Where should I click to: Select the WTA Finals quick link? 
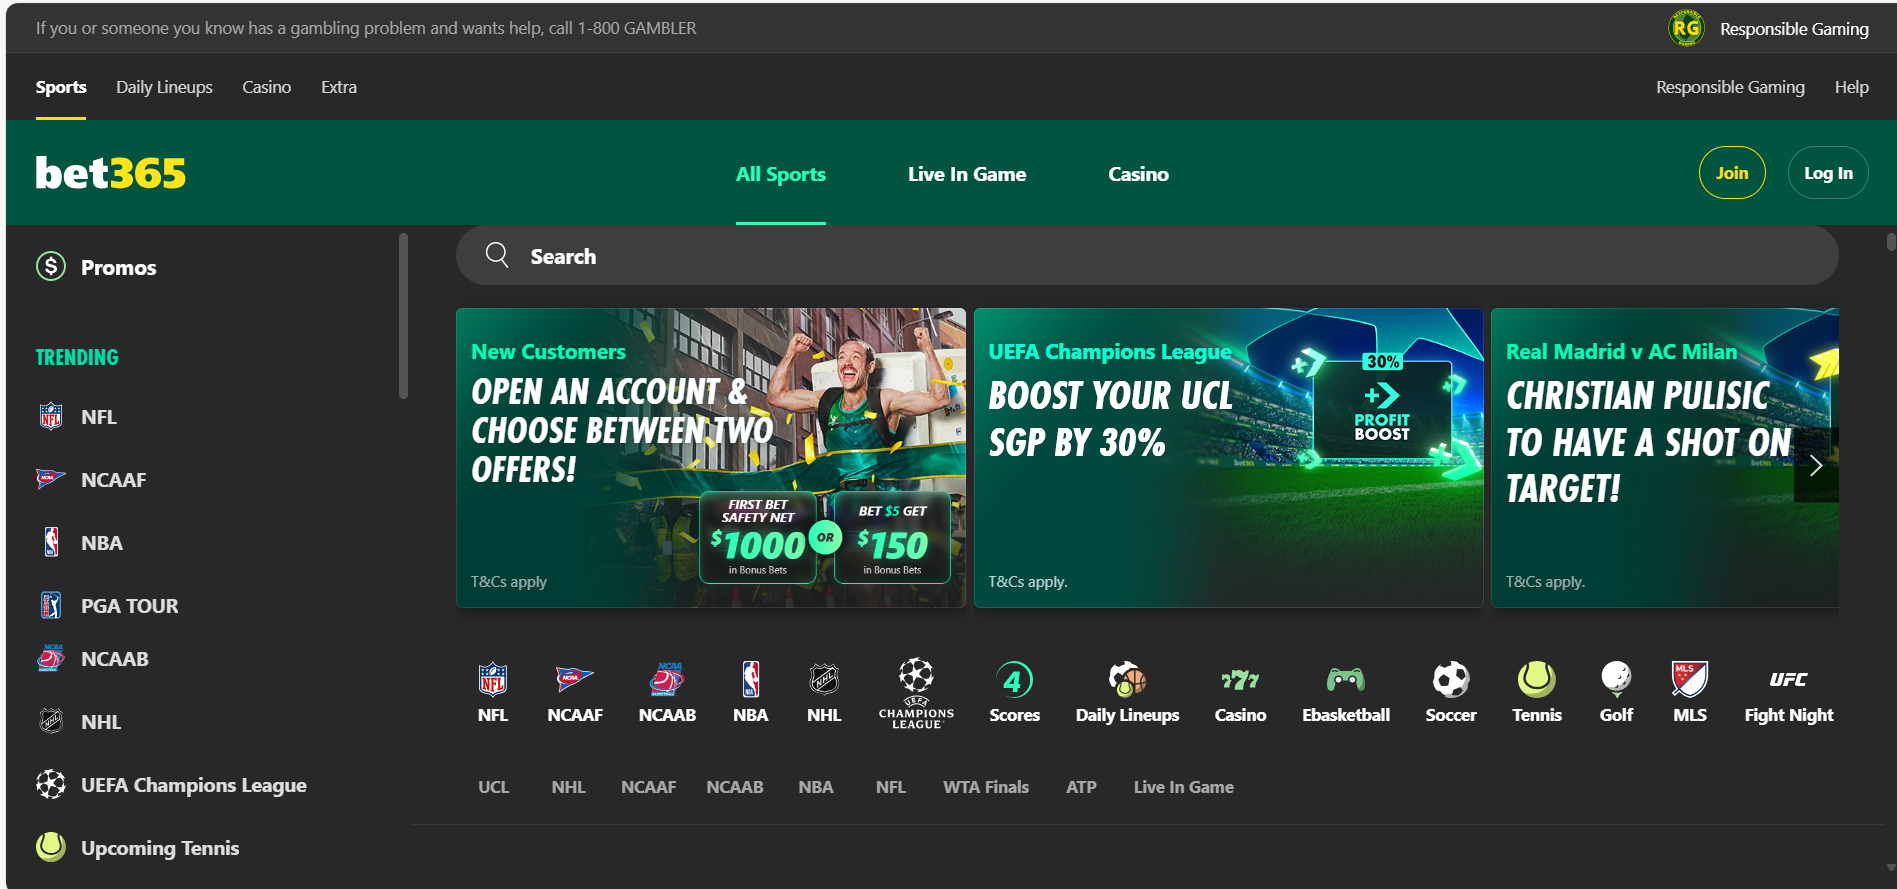coord(985,787)
